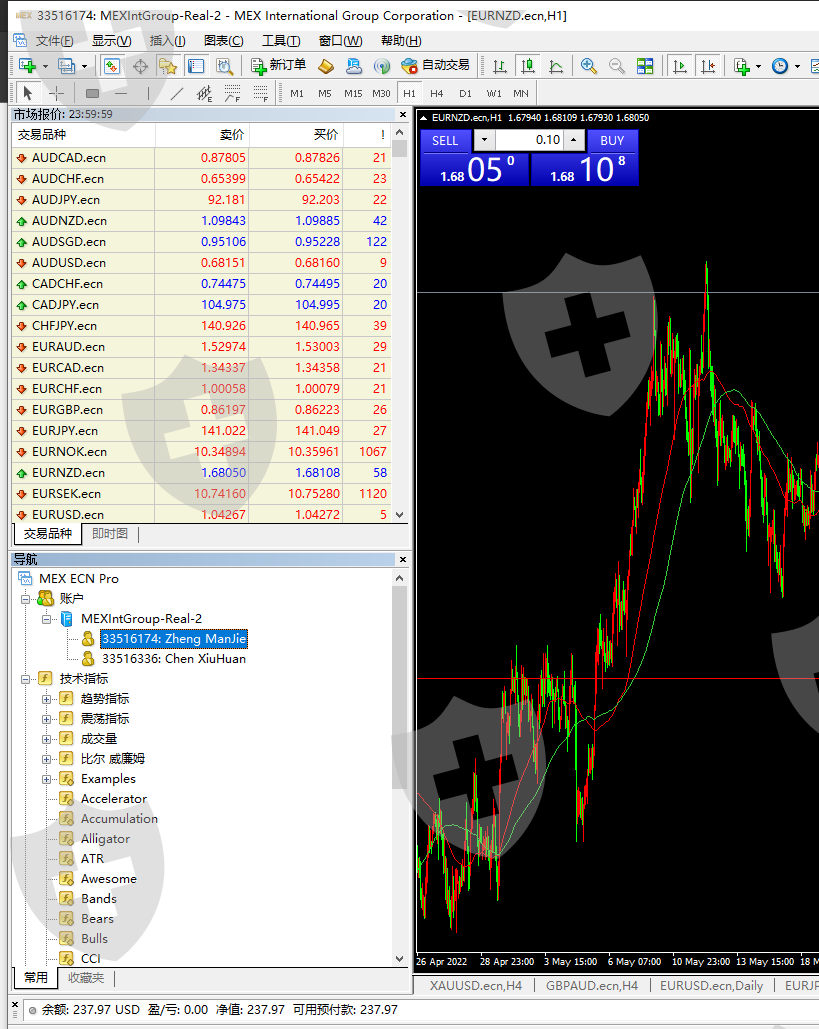Select the draw trendline tool
Screen dimensions: 819x1029
coord(177,93)
